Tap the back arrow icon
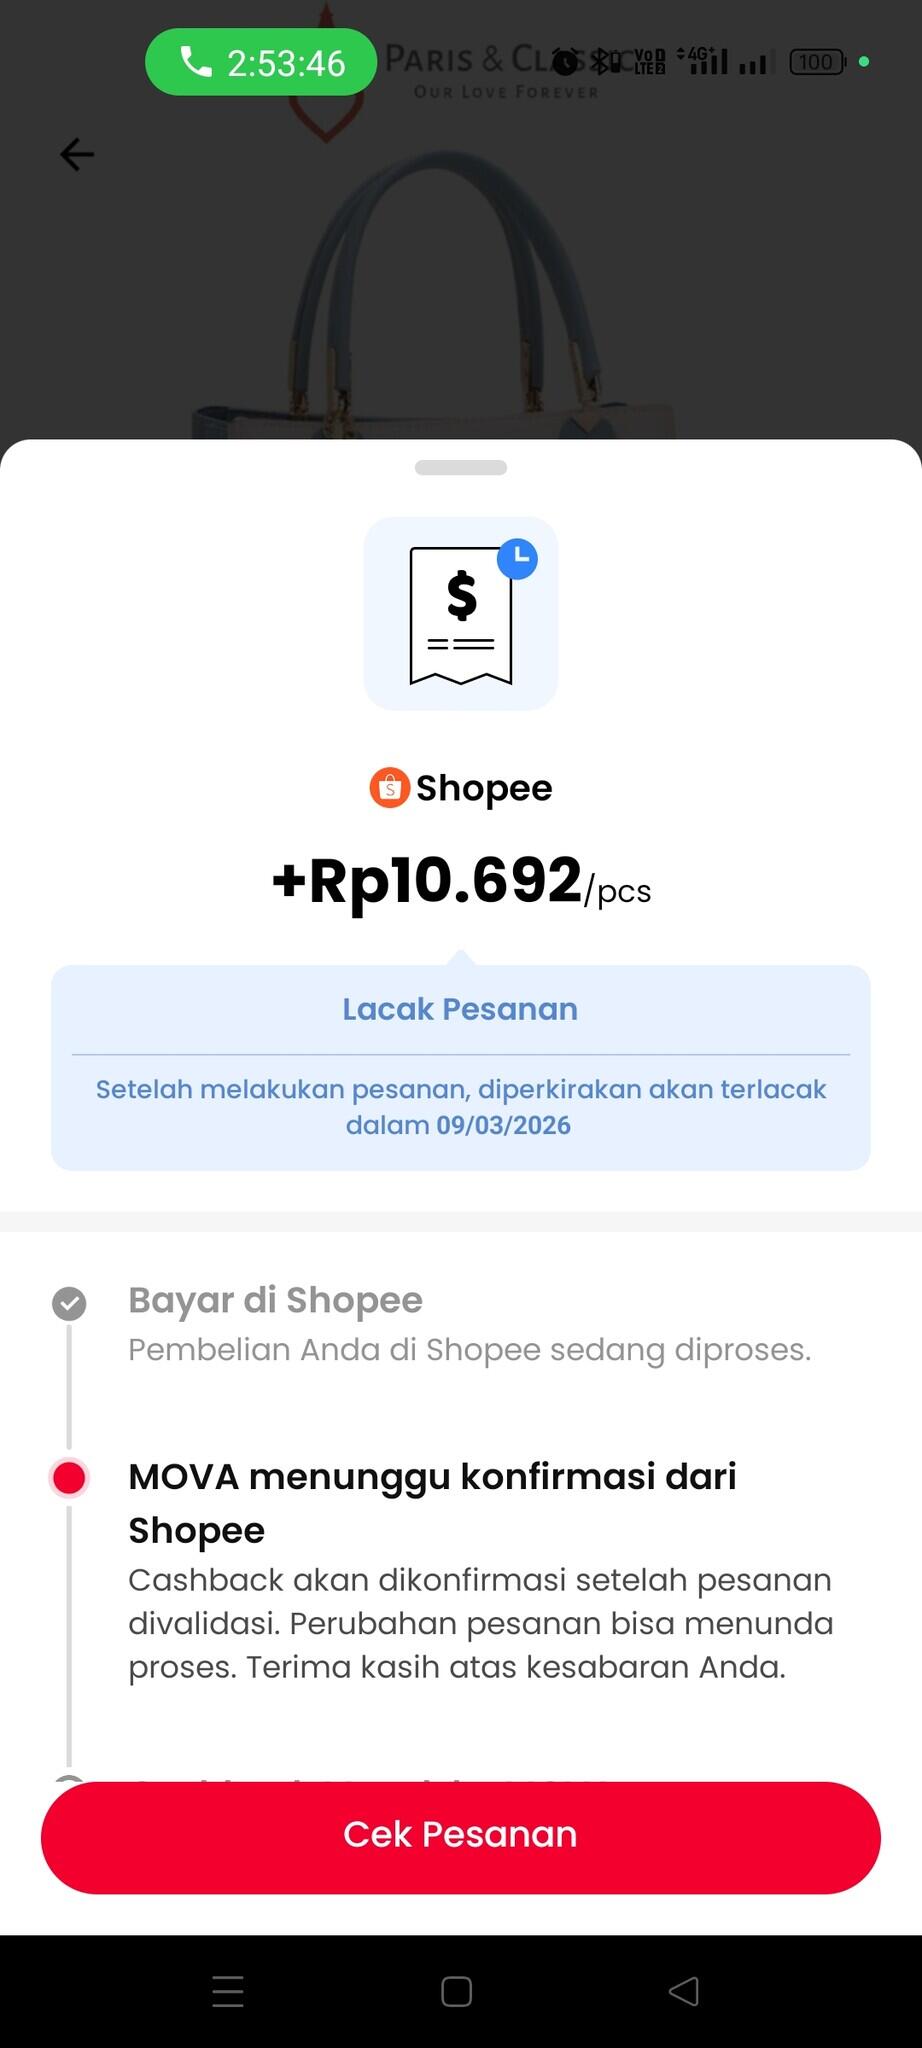The width and height of the screenshot is (922, 2048). [x=77, y=154]
